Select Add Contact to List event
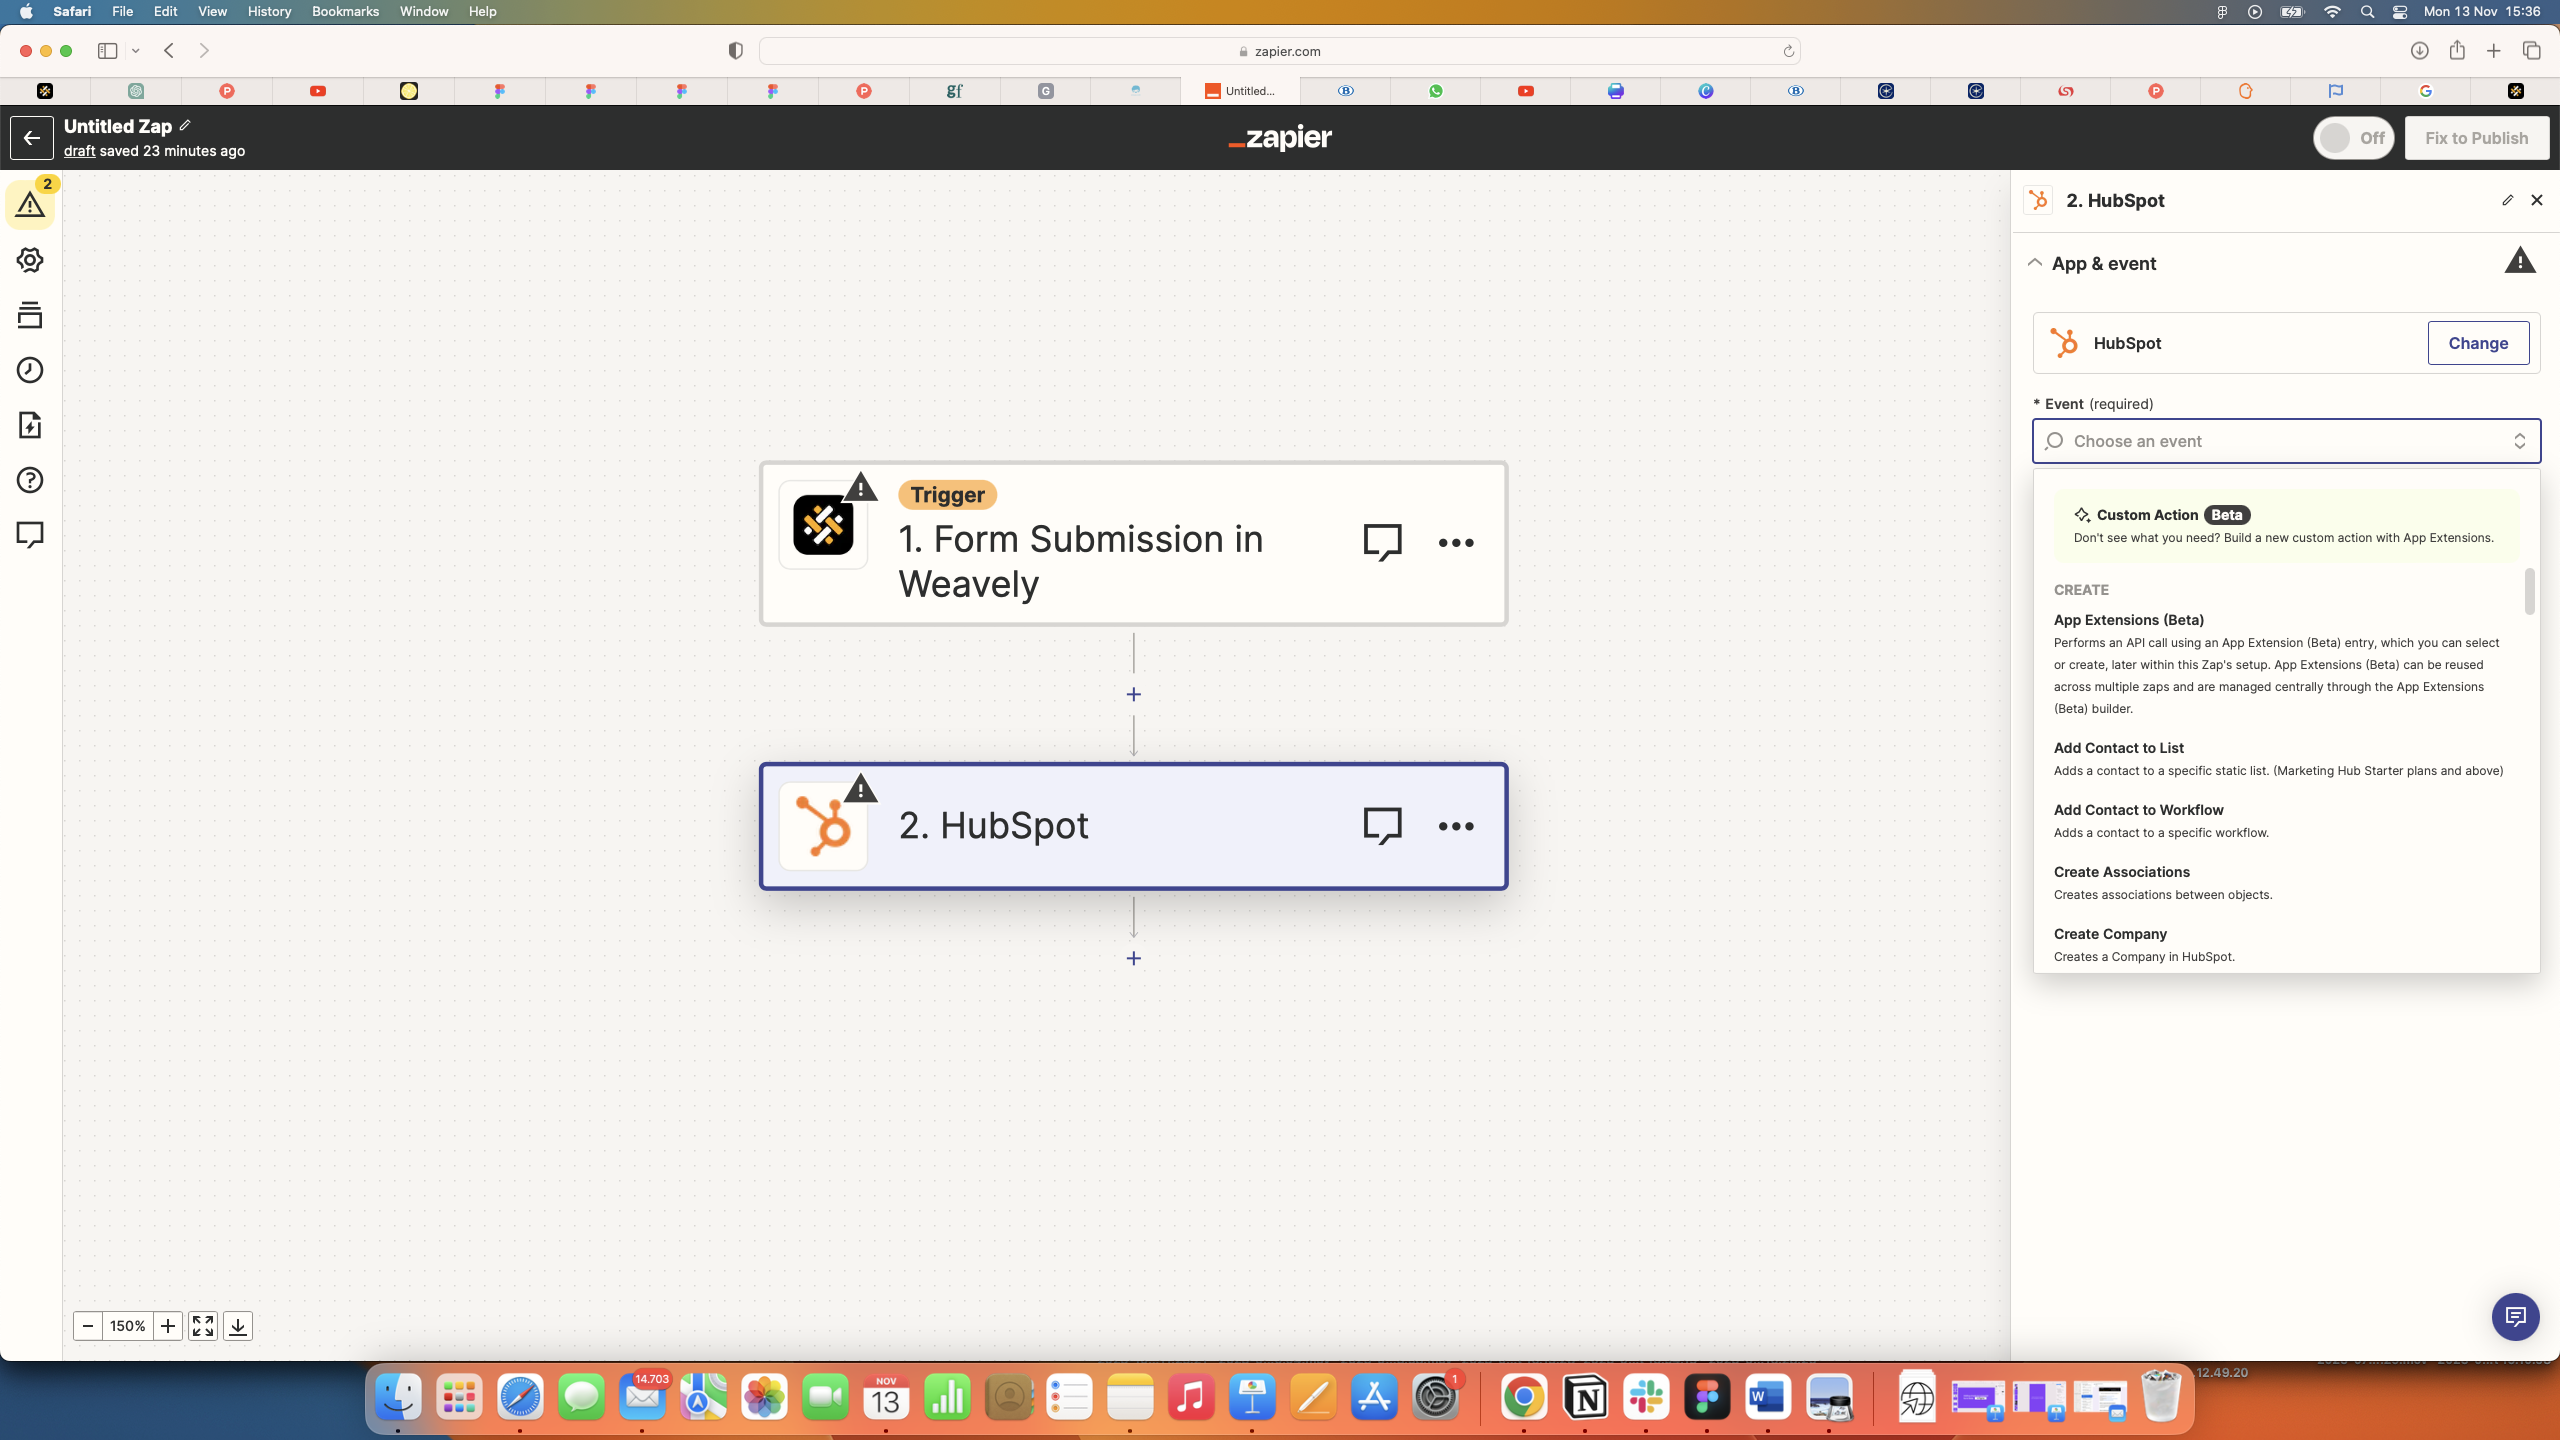The width and height of the screenshot is (2560, 1440). (2286, 759)
